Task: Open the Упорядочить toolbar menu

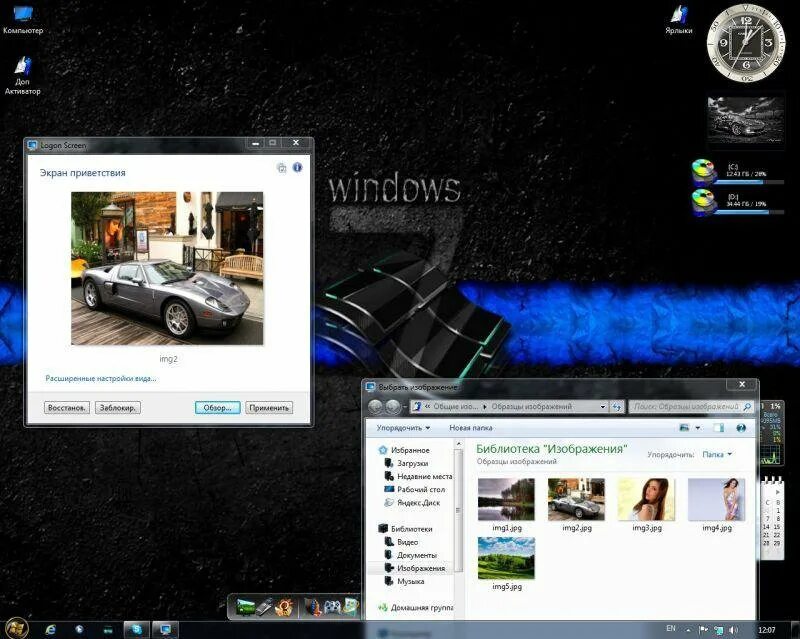Action: coord(403,428)
